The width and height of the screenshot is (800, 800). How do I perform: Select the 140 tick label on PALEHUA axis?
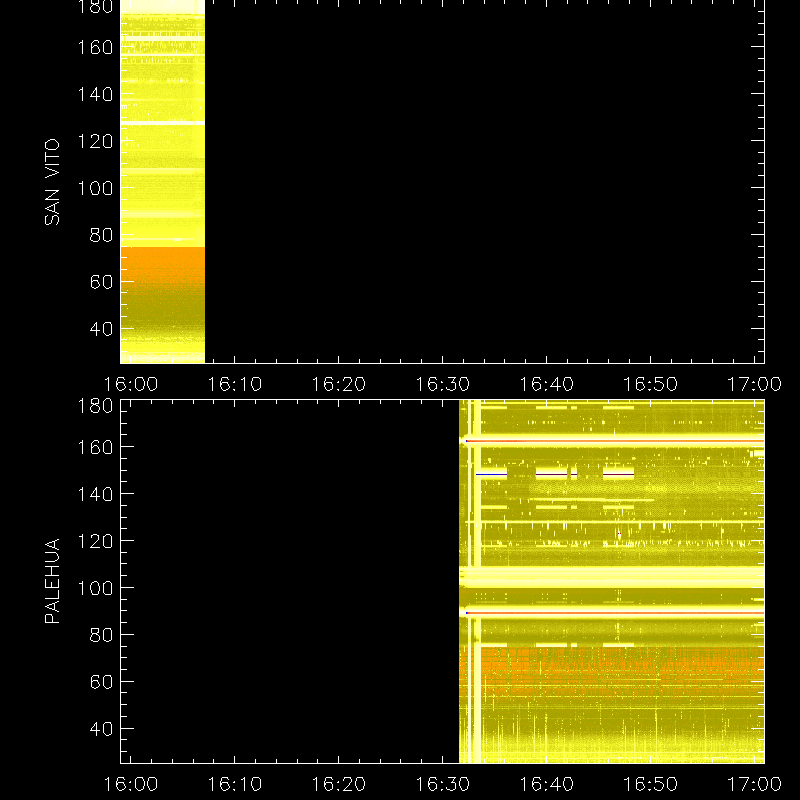tap(95, 494)
